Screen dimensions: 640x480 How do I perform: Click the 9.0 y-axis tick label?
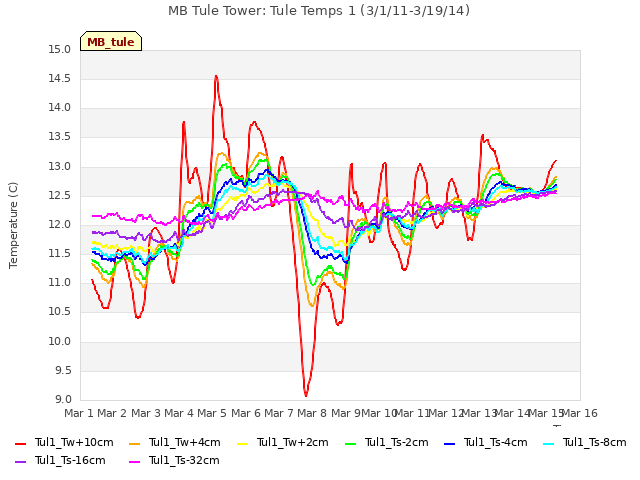[x=63, y=399]
